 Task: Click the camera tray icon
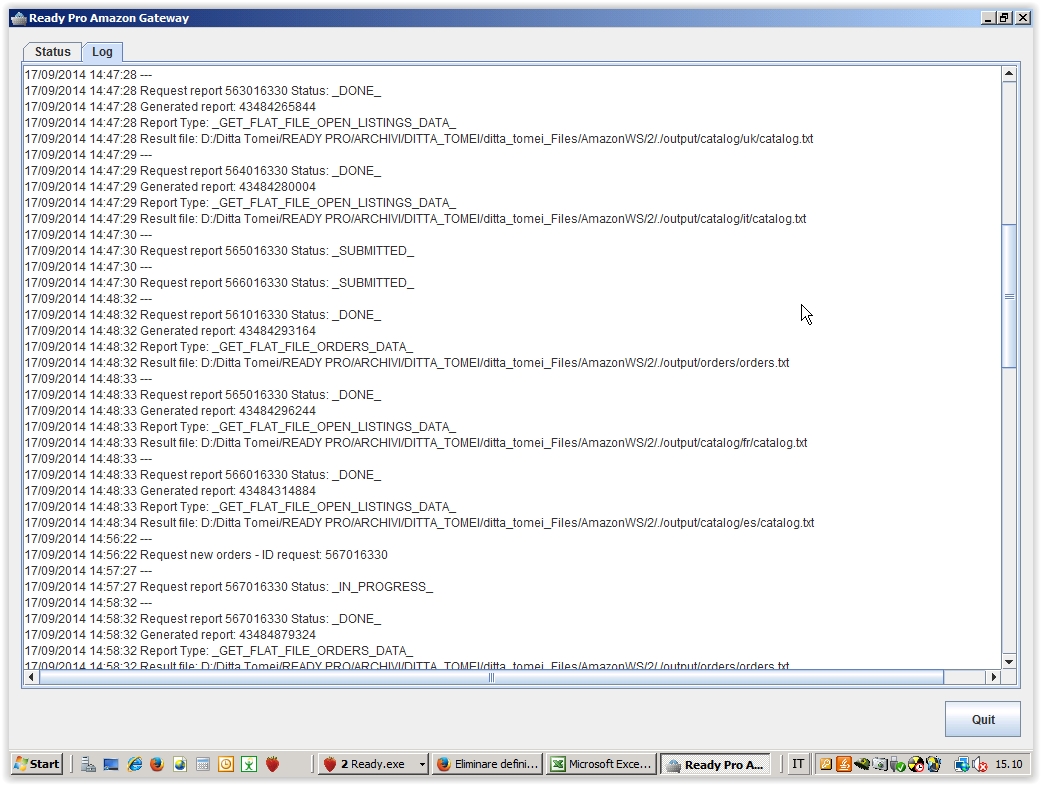click(880, 764)
